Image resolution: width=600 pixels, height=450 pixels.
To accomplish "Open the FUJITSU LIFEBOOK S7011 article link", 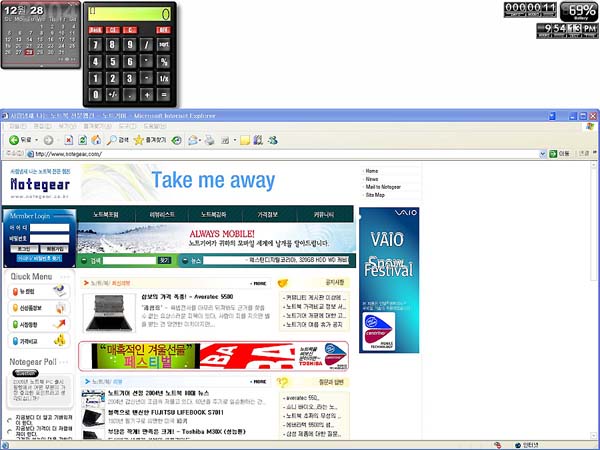I will click(165, 412).
